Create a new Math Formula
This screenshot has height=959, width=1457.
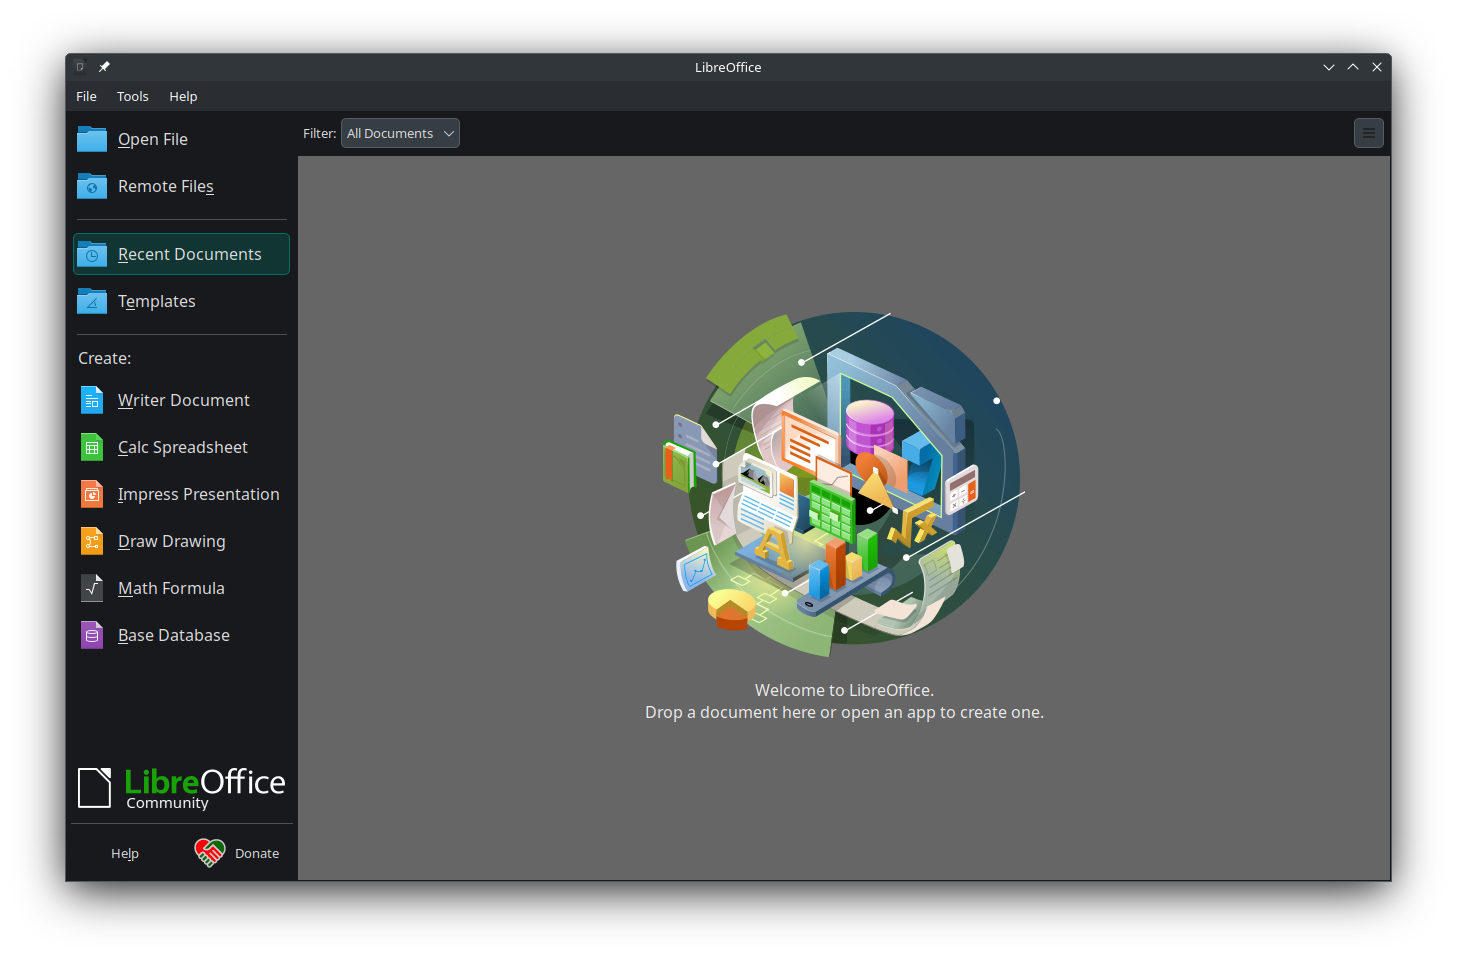click(181, 588)
